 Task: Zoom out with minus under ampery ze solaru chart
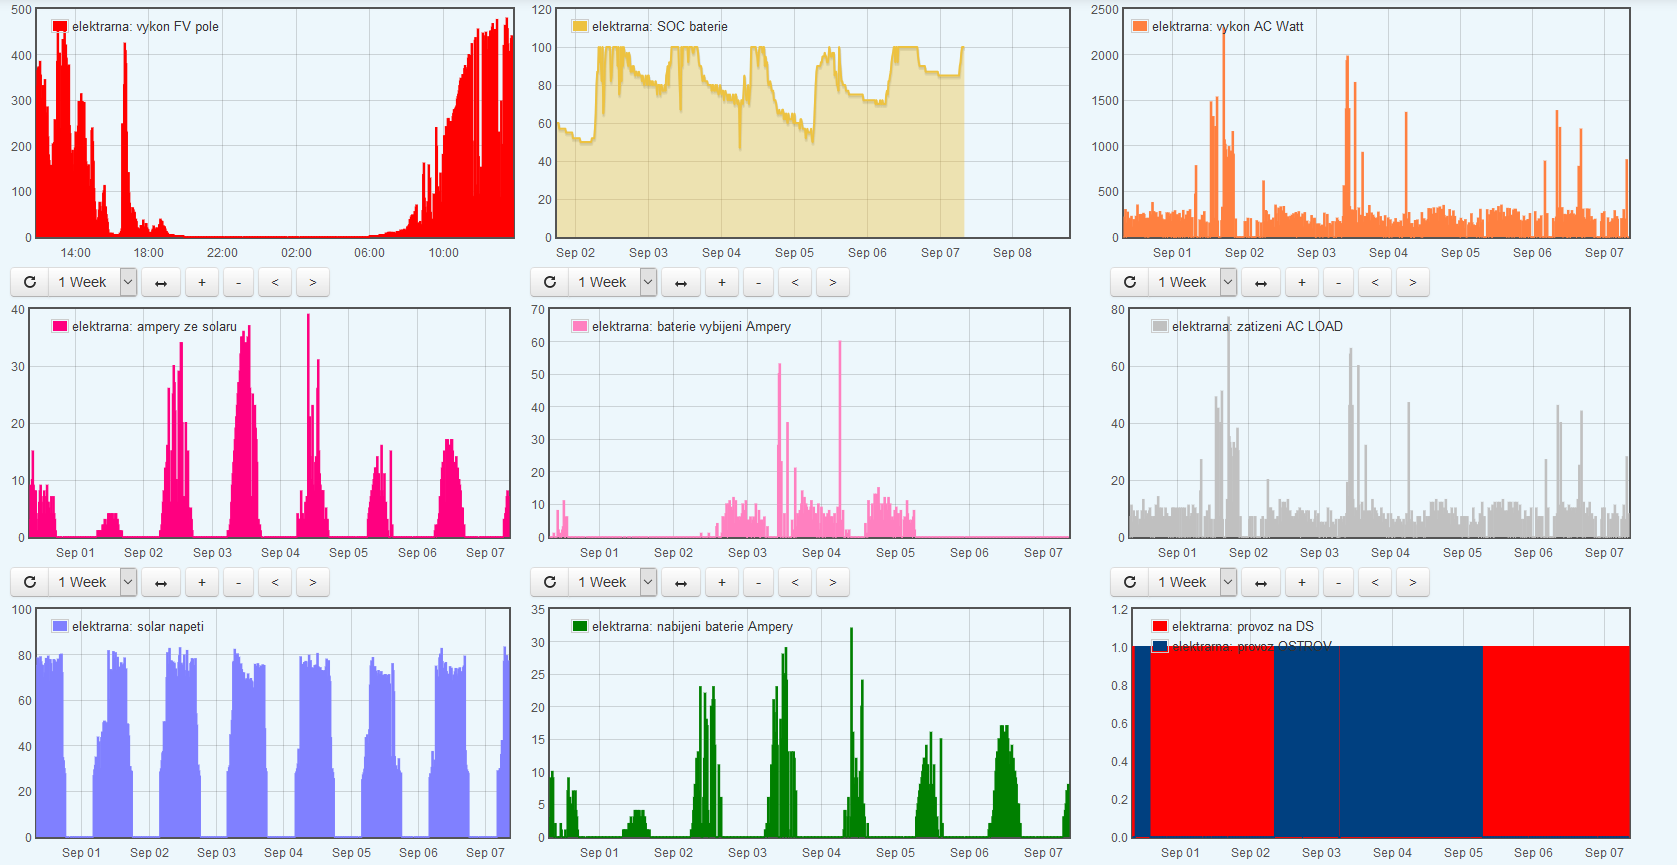(x=238, y=582)
